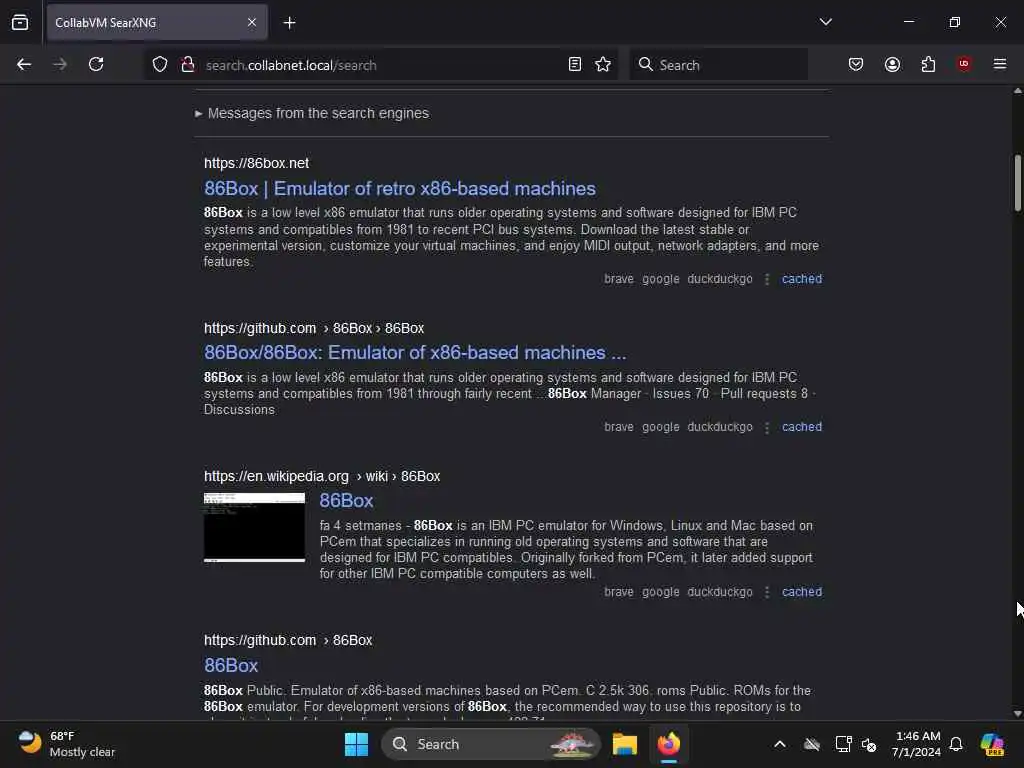Image resolution: width=1024 pixels, height=768 pixels.
Task: Open the github.com 86Box organization result title
Action: pyautogui.click(x=231, y=665)
